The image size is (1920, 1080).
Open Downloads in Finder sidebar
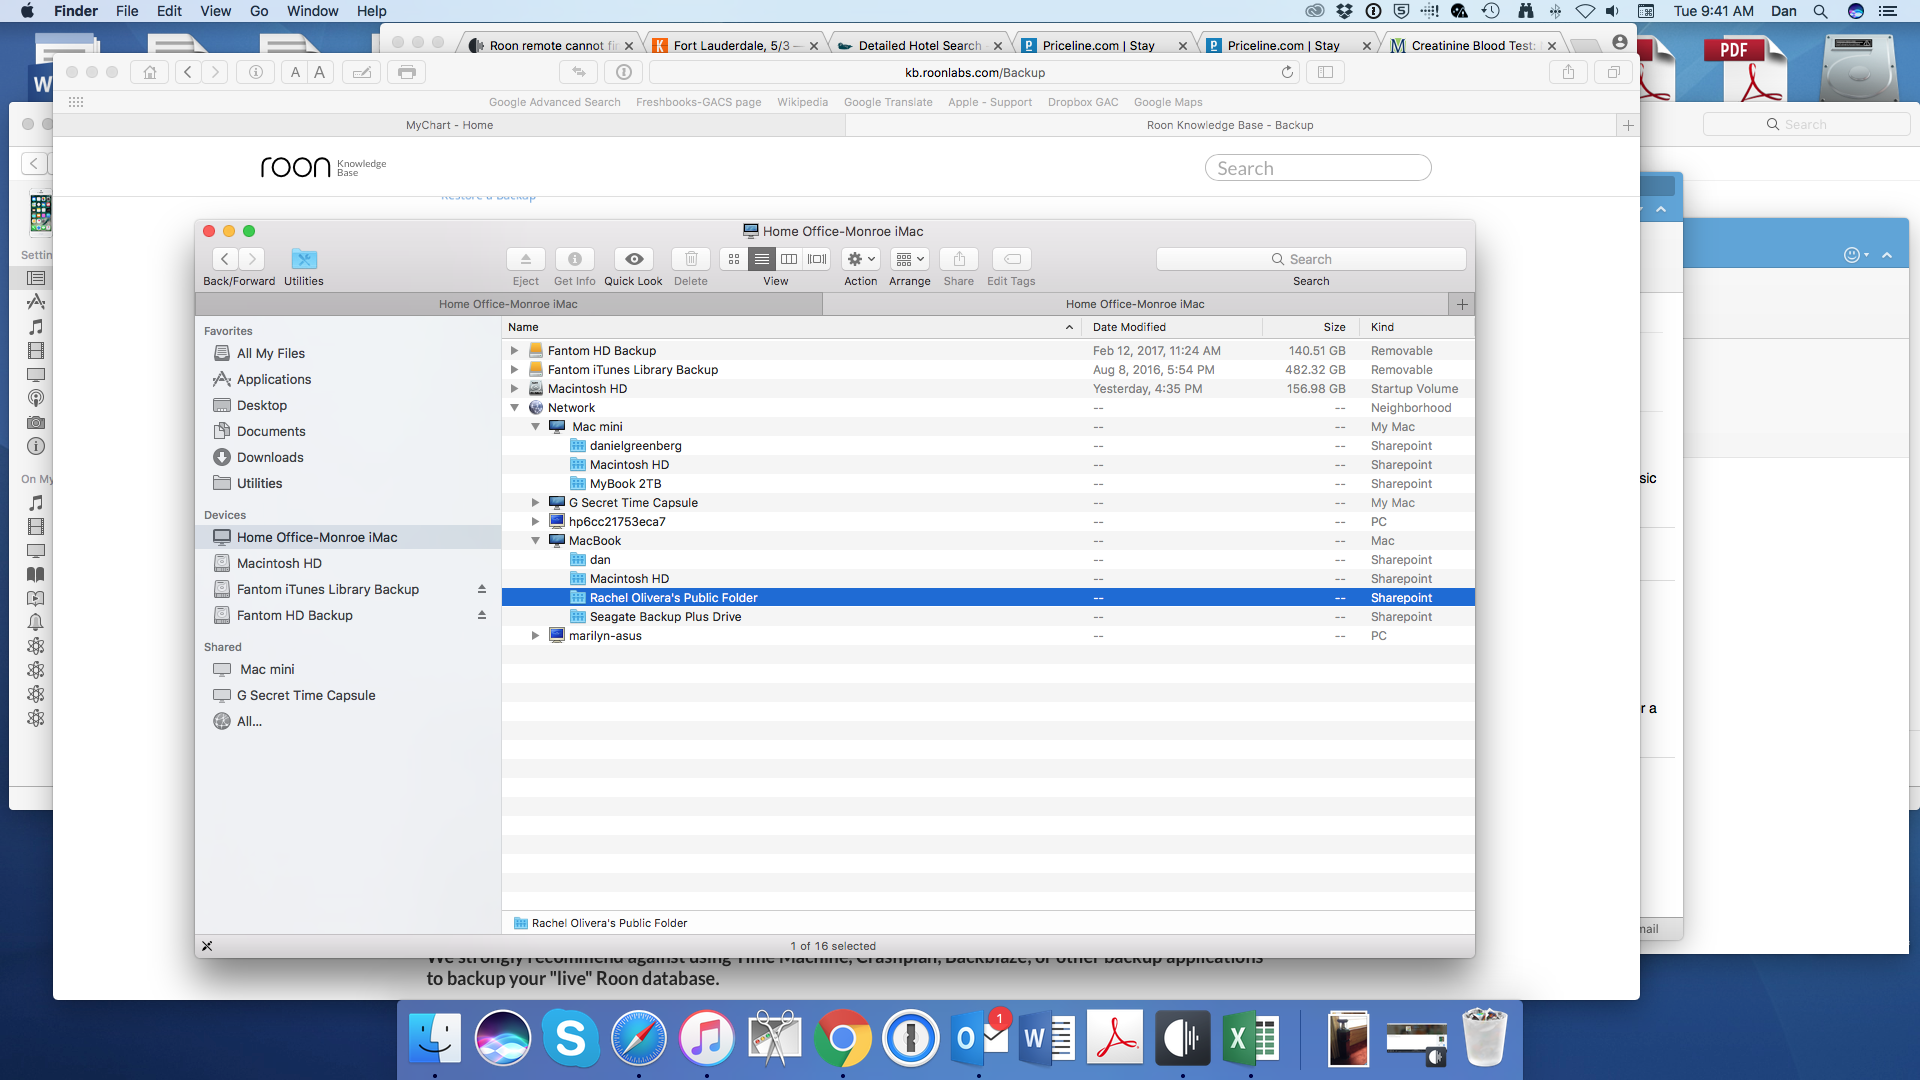pos(269,457)
